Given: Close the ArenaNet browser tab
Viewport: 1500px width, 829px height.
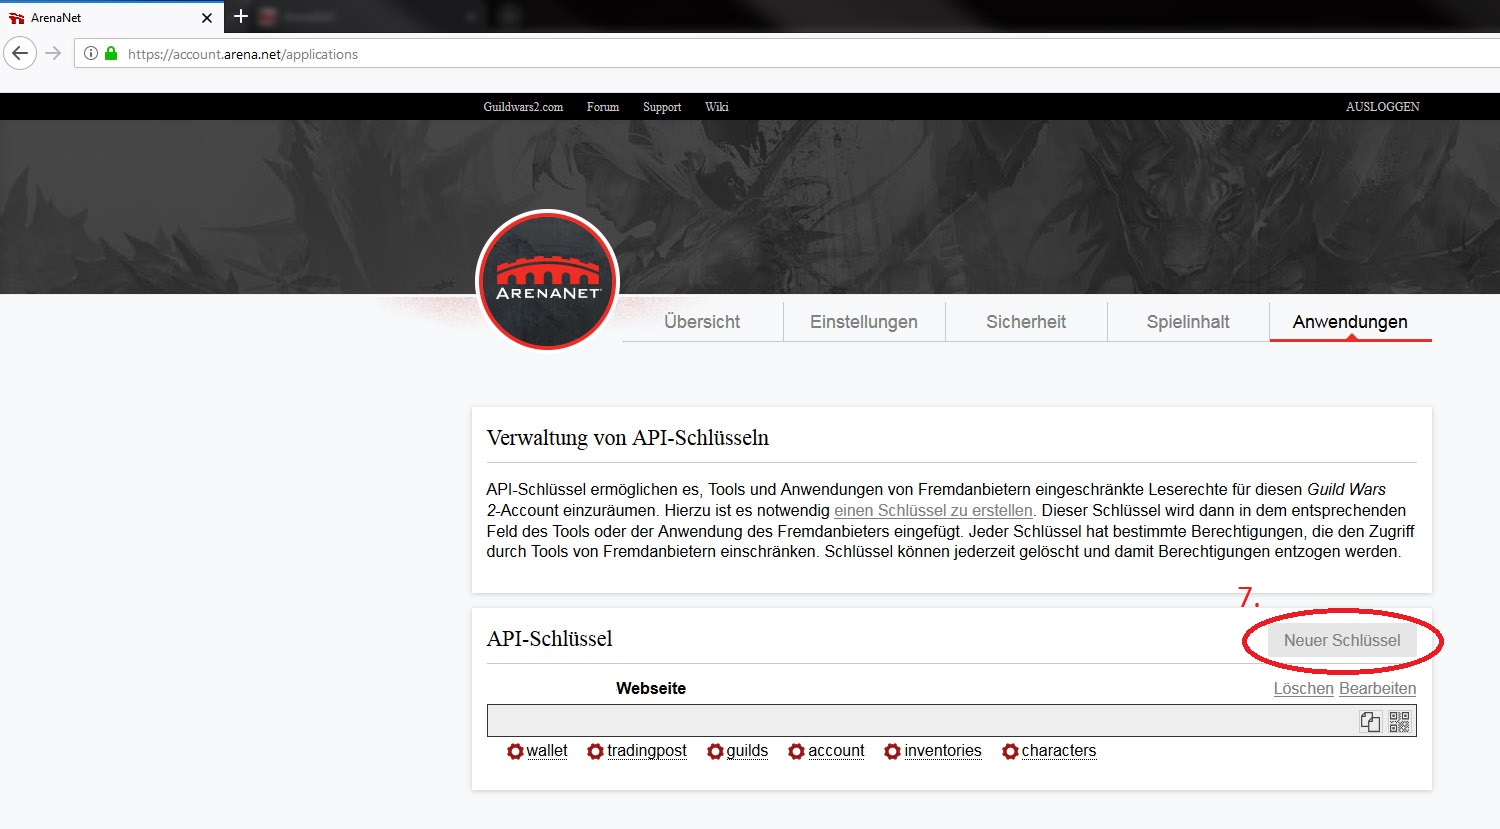Looking at the screenshot, I should pos(207,18).
